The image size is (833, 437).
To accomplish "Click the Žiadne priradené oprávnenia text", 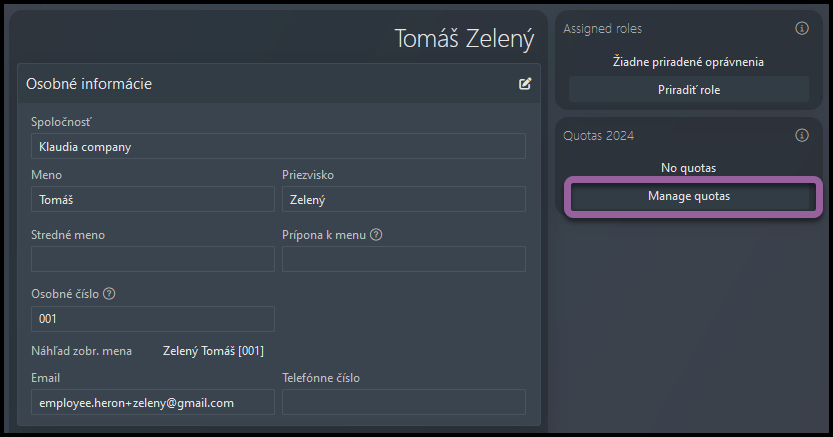I will coord(688,62).
